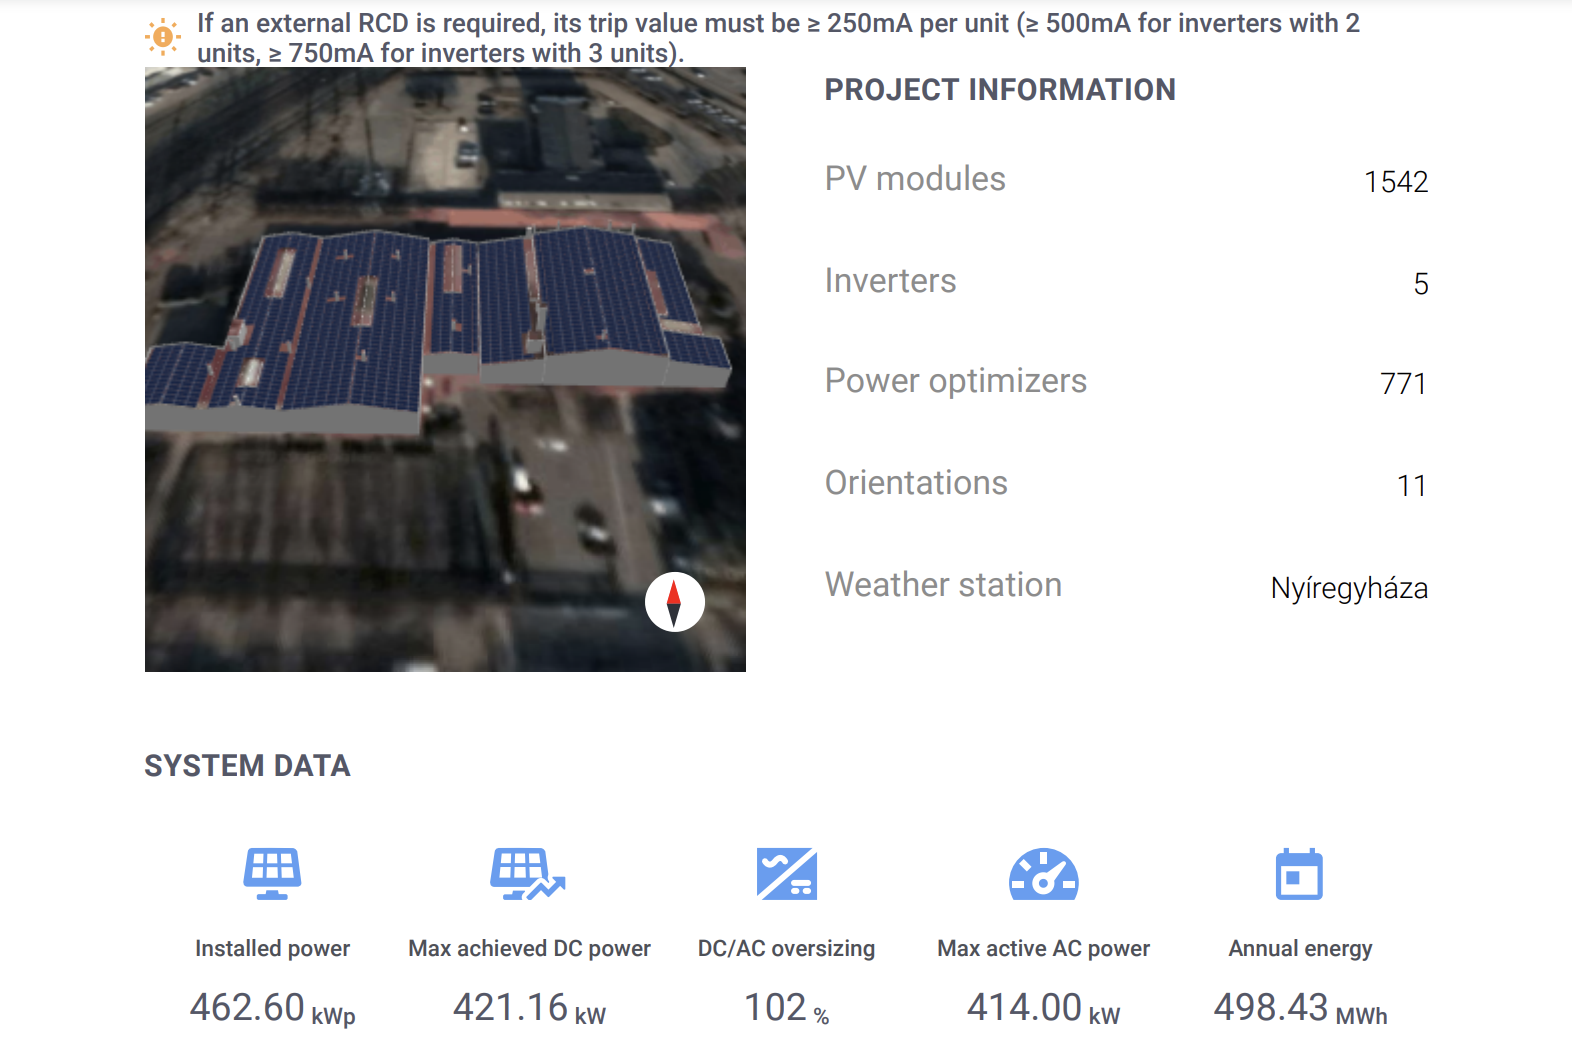
Task: Click the Inverters label
Action: [890, 281]
